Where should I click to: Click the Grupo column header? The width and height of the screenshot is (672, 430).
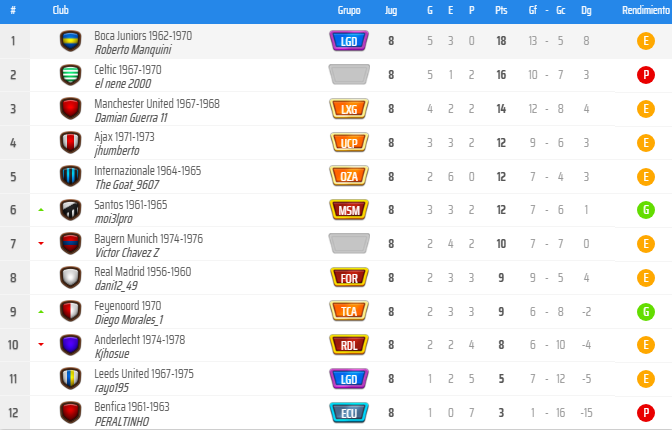coord(349,10)
